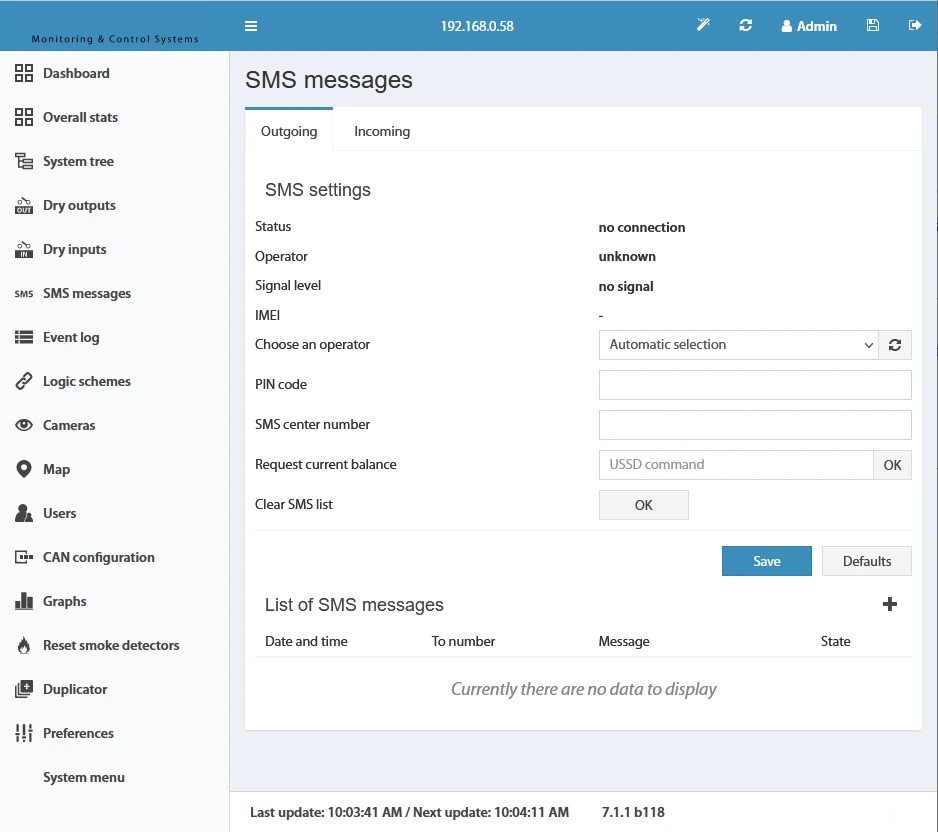The width and height of the screenshot is (938, 832).
Task: Go to Users page
Action: [x=60, y=513]
